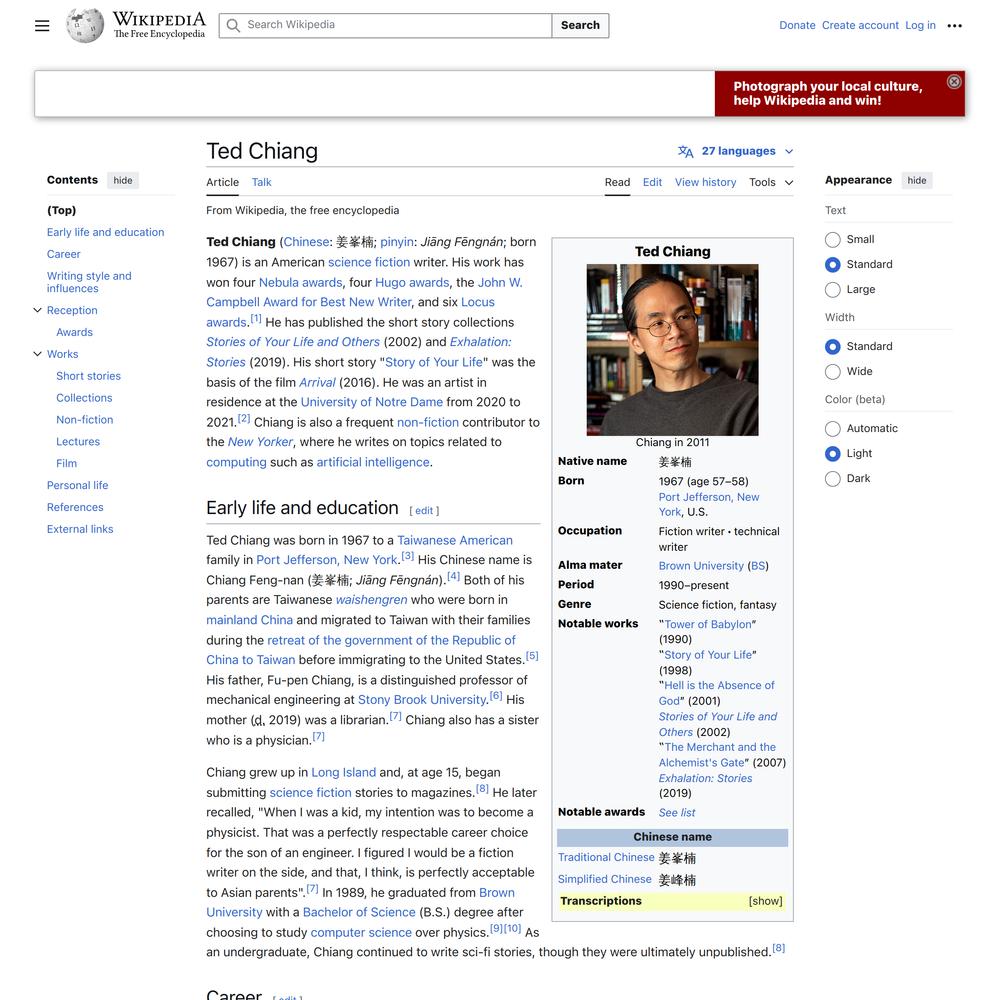Select Wide width option

832,371
